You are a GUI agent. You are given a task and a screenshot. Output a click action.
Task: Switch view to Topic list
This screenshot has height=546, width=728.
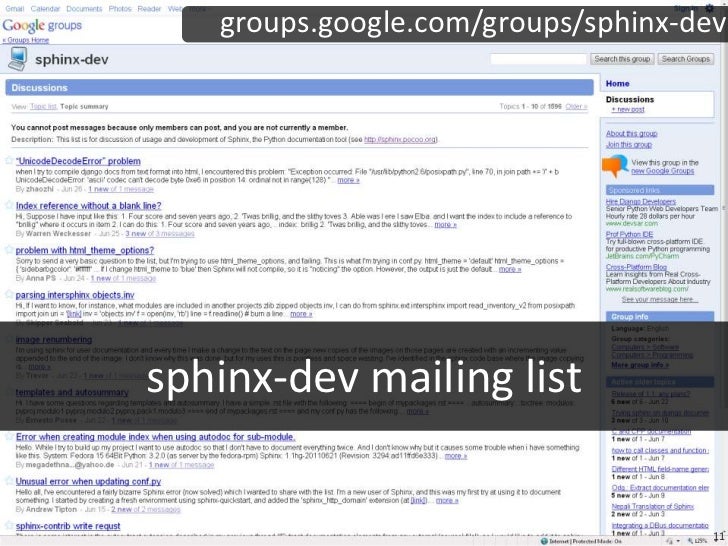point(43,106)
